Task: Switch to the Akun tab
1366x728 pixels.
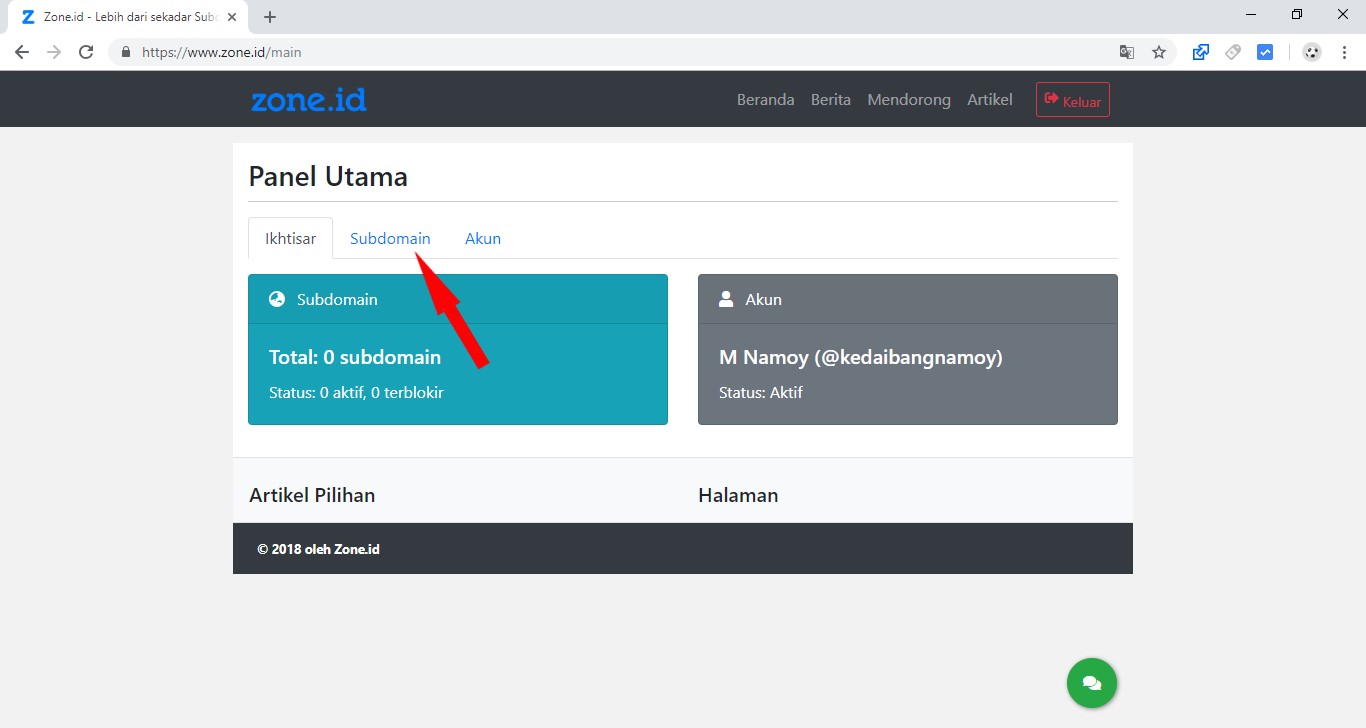Action: (x=482, y=238)
